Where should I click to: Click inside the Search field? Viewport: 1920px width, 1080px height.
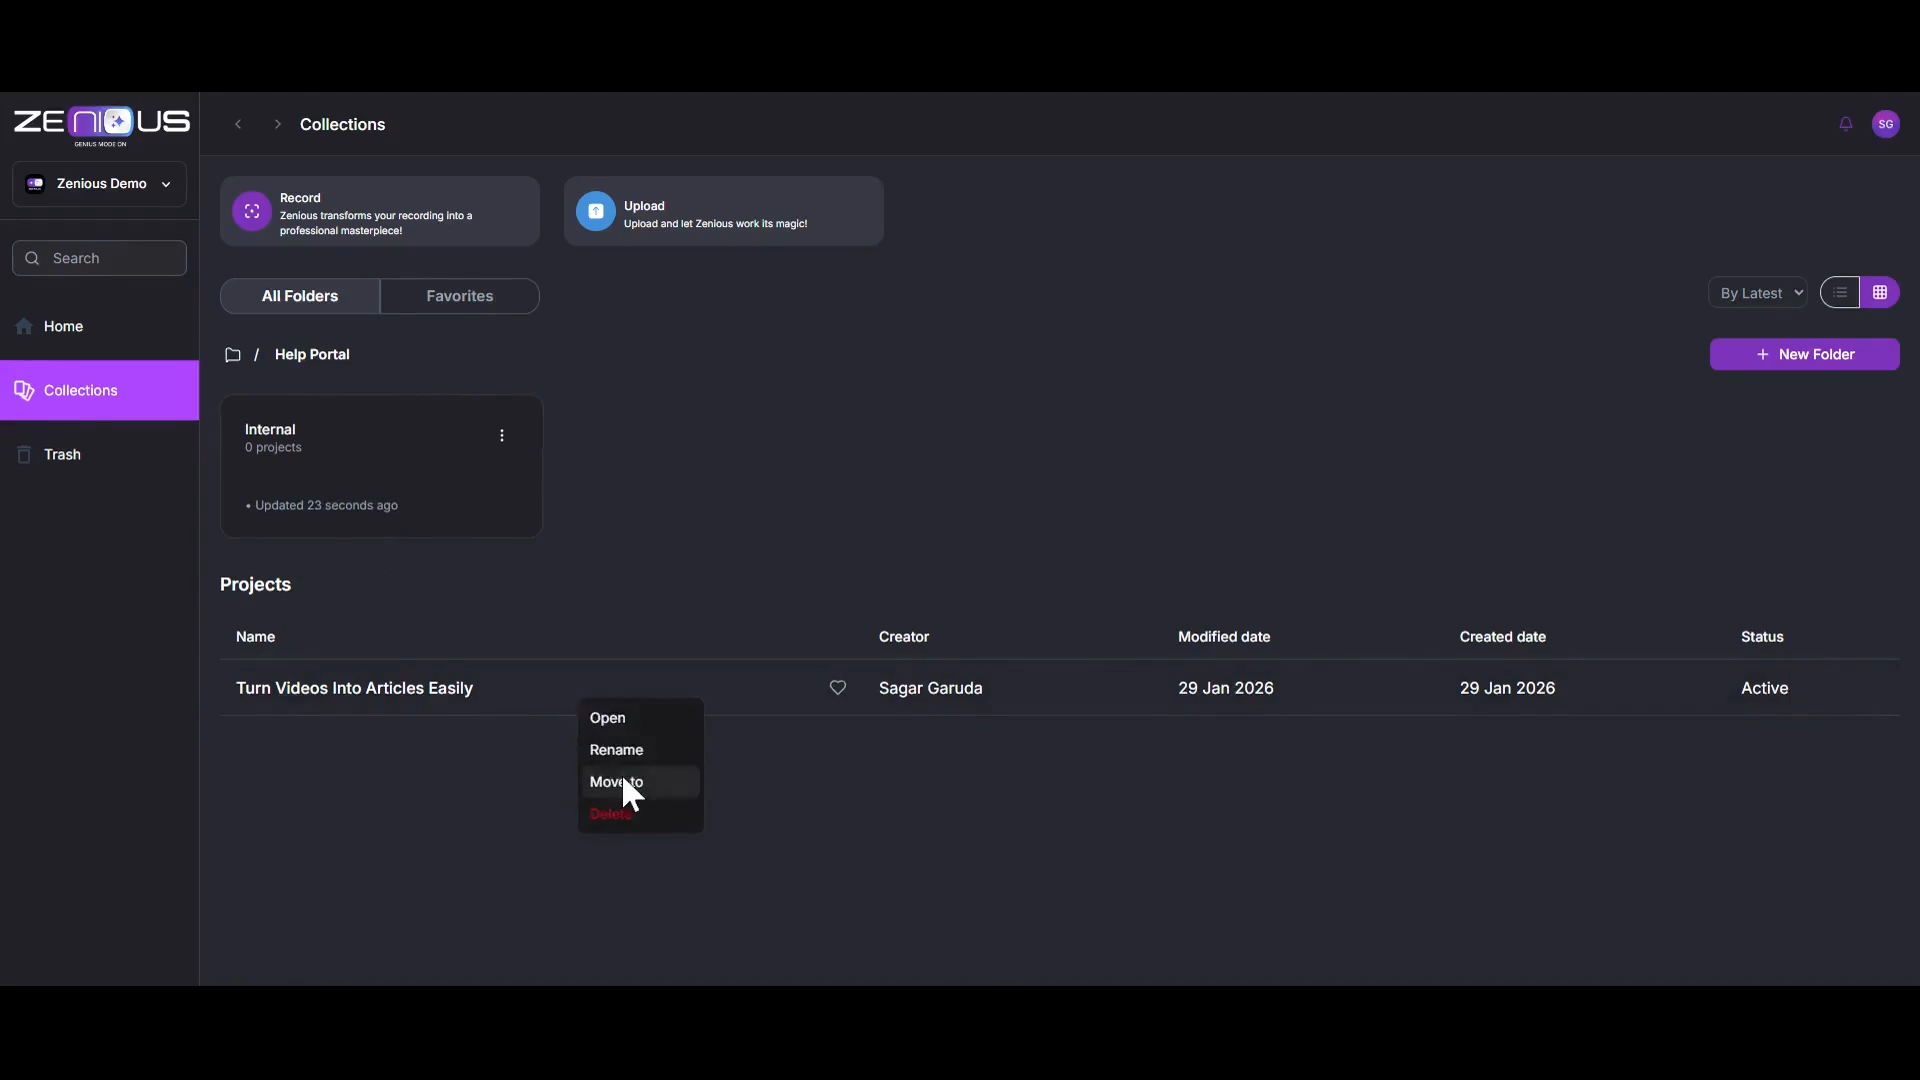[98, 258]
